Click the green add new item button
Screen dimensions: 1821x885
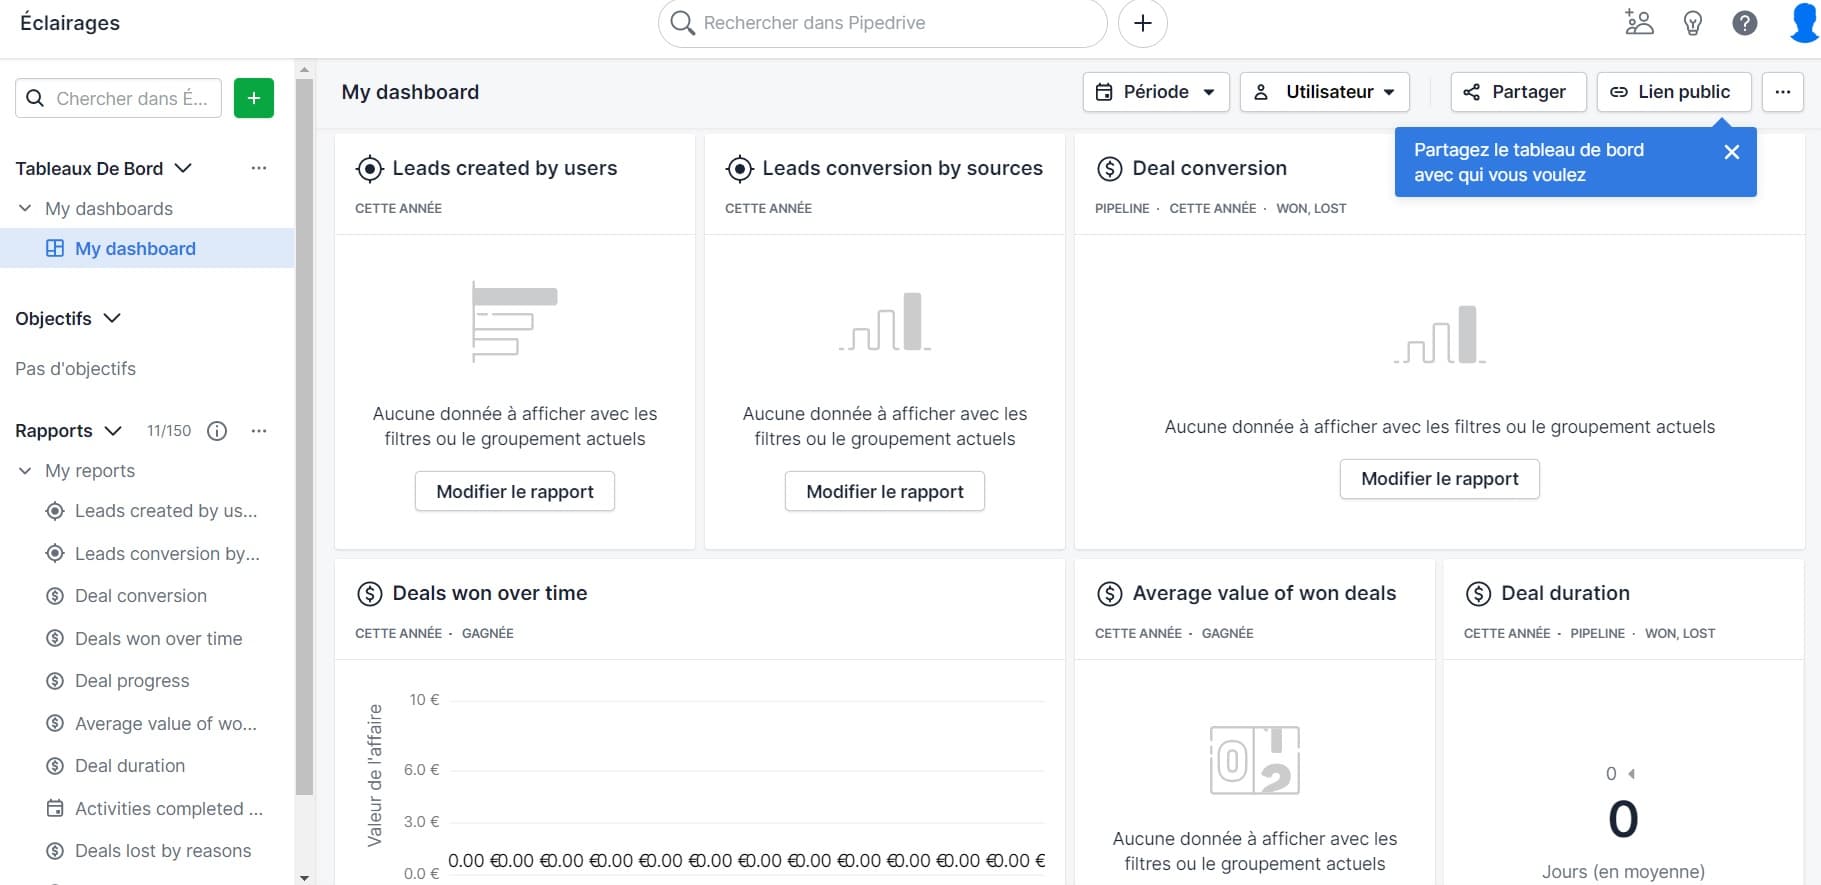[x=253, y=98]
